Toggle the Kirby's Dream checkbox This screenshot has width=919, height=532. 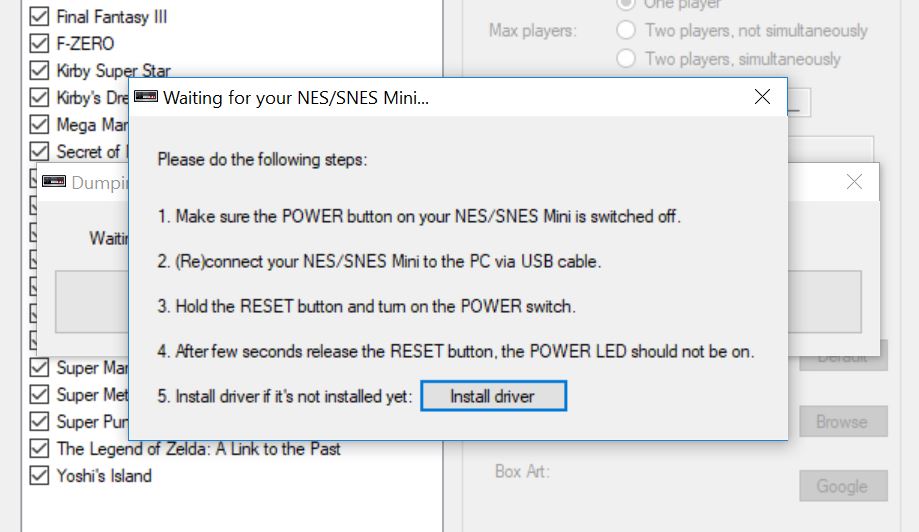[39, 97]
